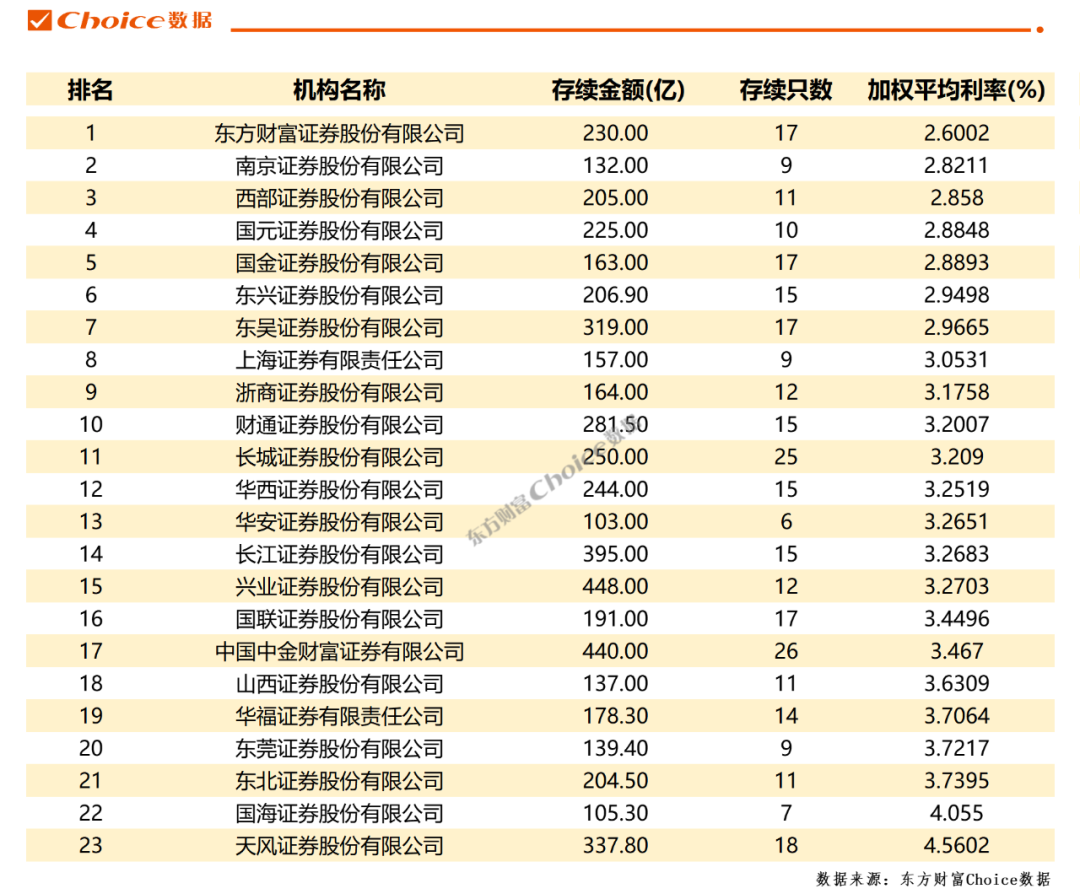This screenshot has width=1080, height=894.
Task: Select the amount value 105.30
Action: click(615, 813)
